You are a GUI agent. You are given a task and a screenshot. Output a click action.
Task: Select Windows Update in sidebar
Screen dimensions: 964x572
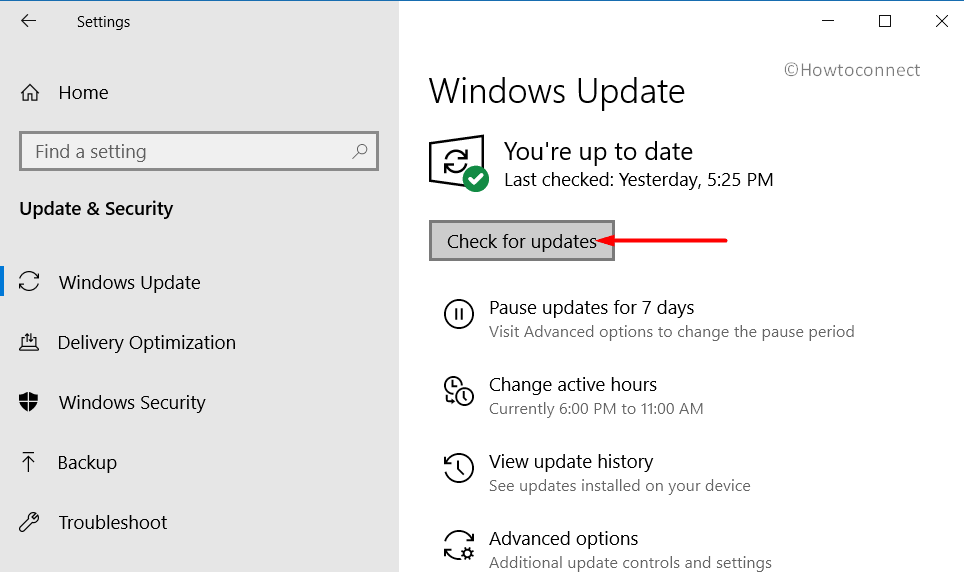tap(130, 282)
